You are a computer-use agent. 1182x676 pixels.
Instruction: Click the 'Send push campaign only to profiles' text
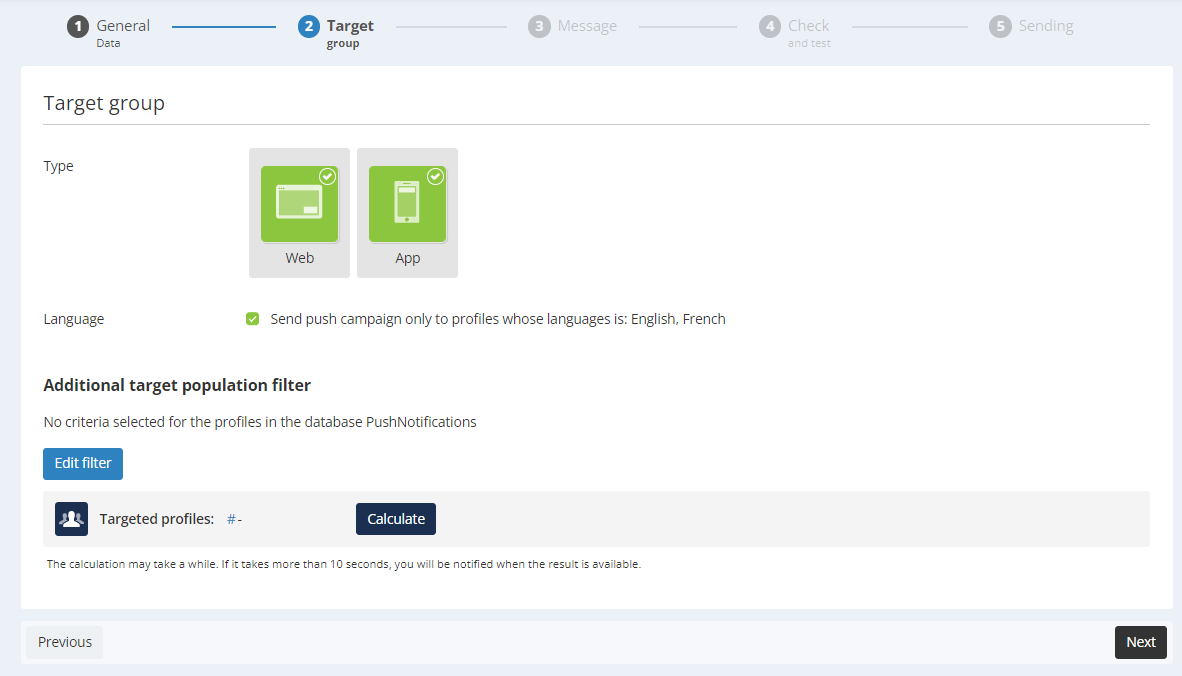coord(498,319)
